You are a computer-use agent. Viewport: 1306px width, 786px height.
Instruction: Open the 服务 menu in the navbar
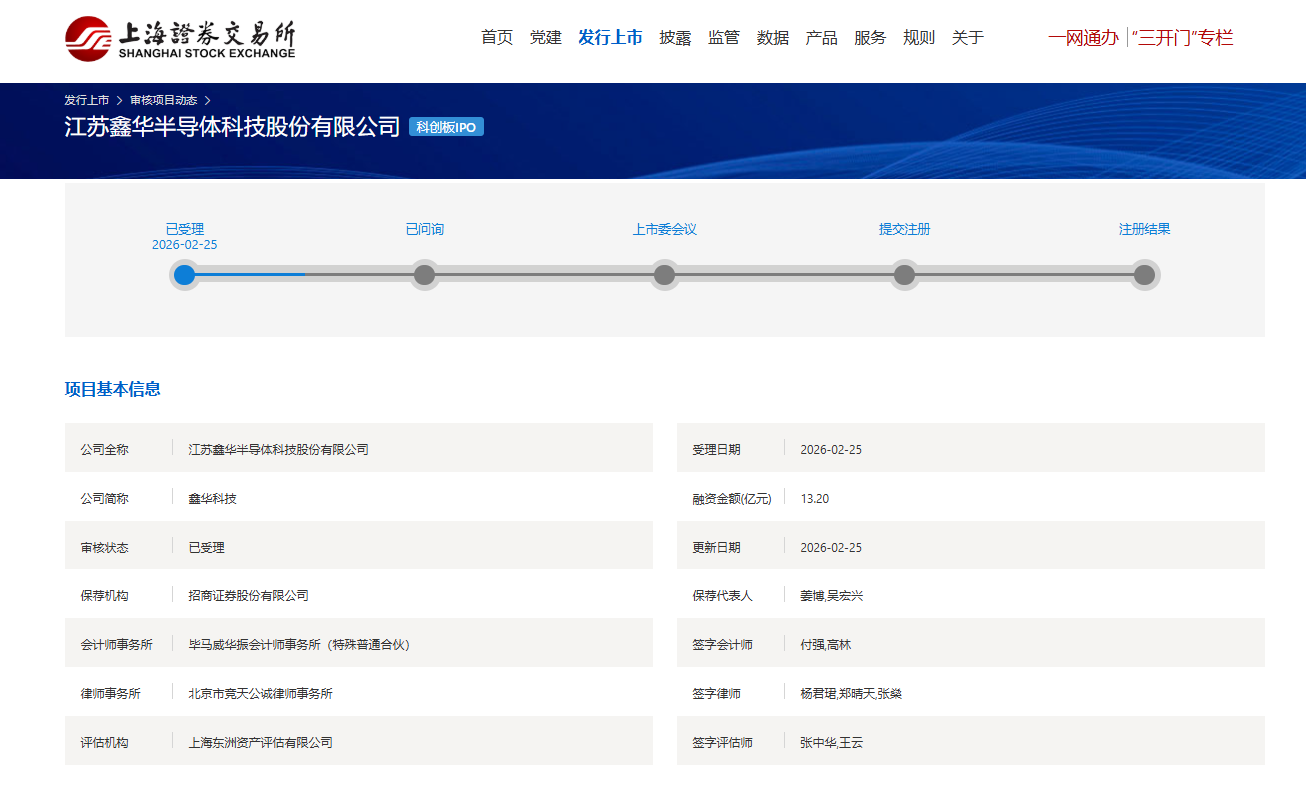pyautogui.click(x=870, y=38)
